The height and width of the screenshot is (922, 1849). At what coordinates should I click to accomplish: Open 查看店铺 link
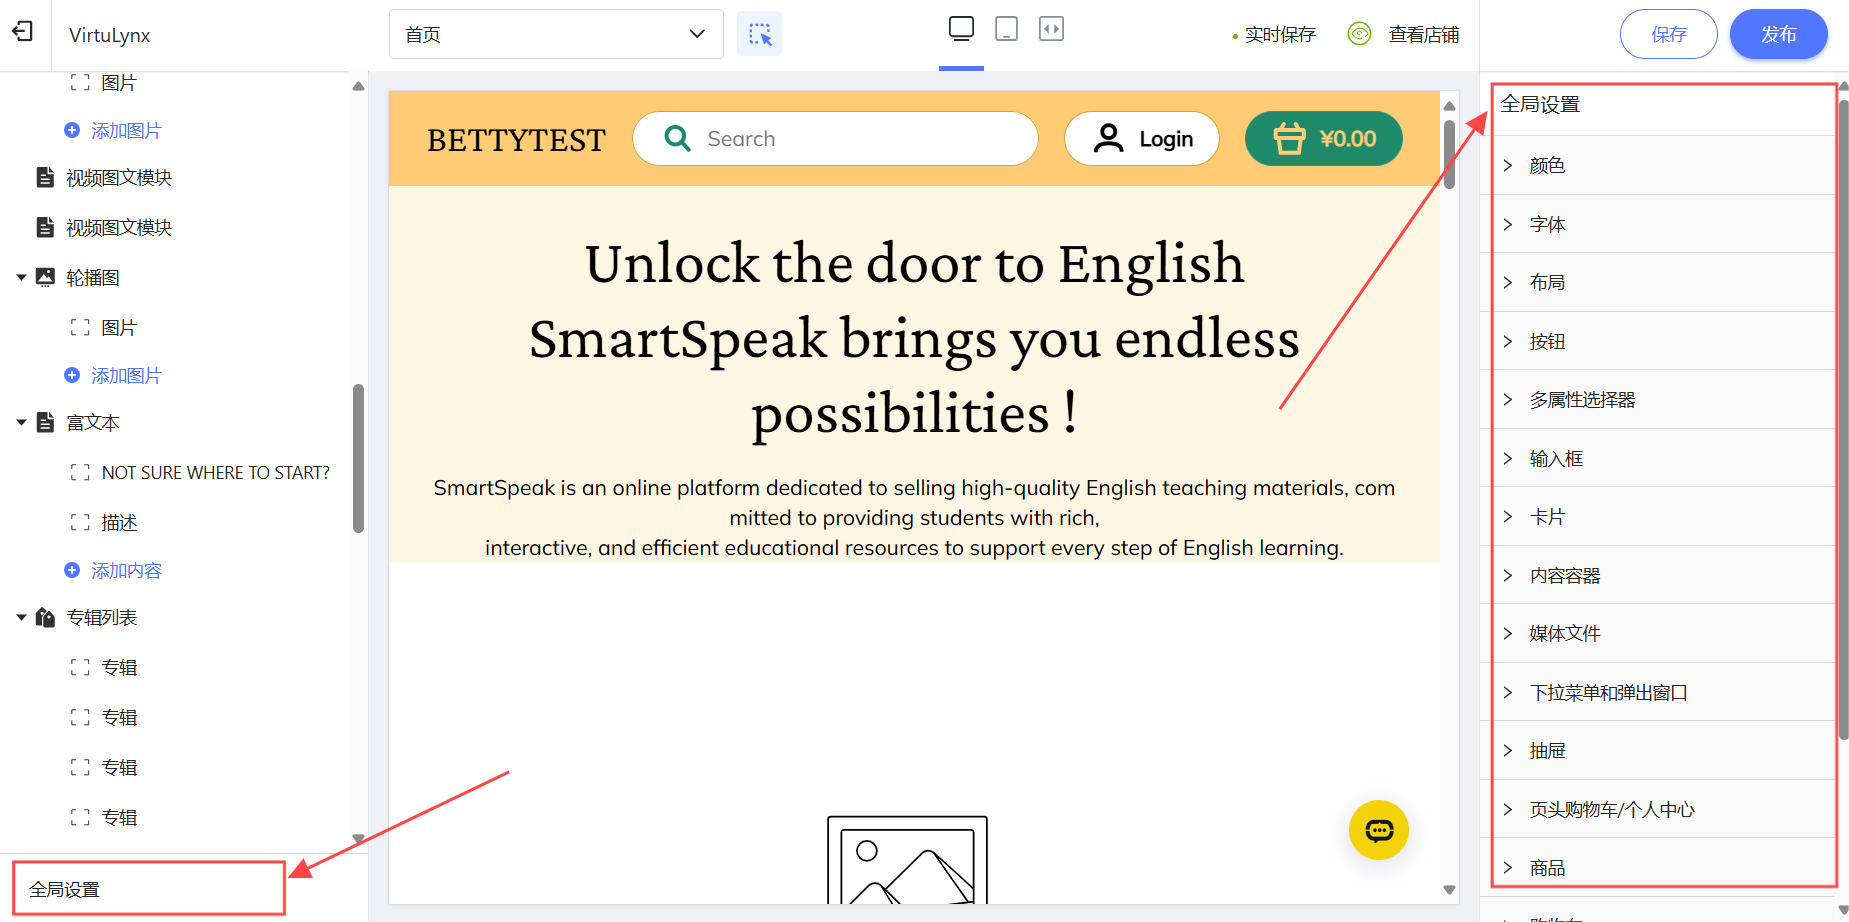(1423, 35)
